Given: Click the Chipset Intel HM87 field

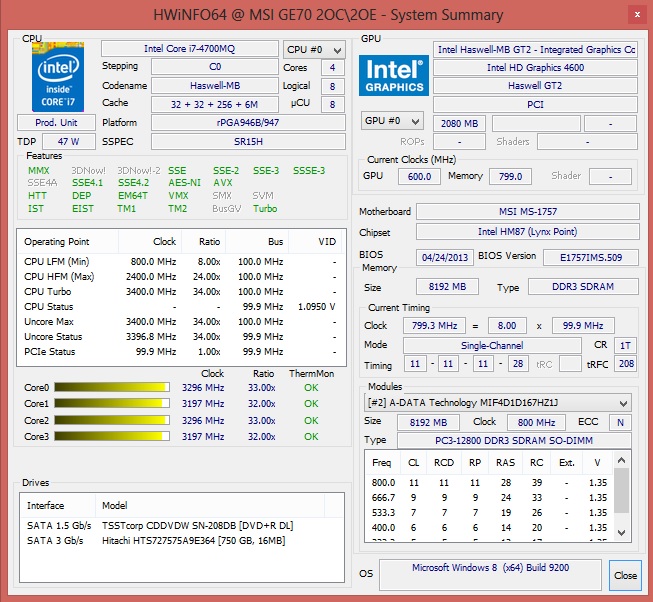Looking at the screenshot, I should click(528, 231).
